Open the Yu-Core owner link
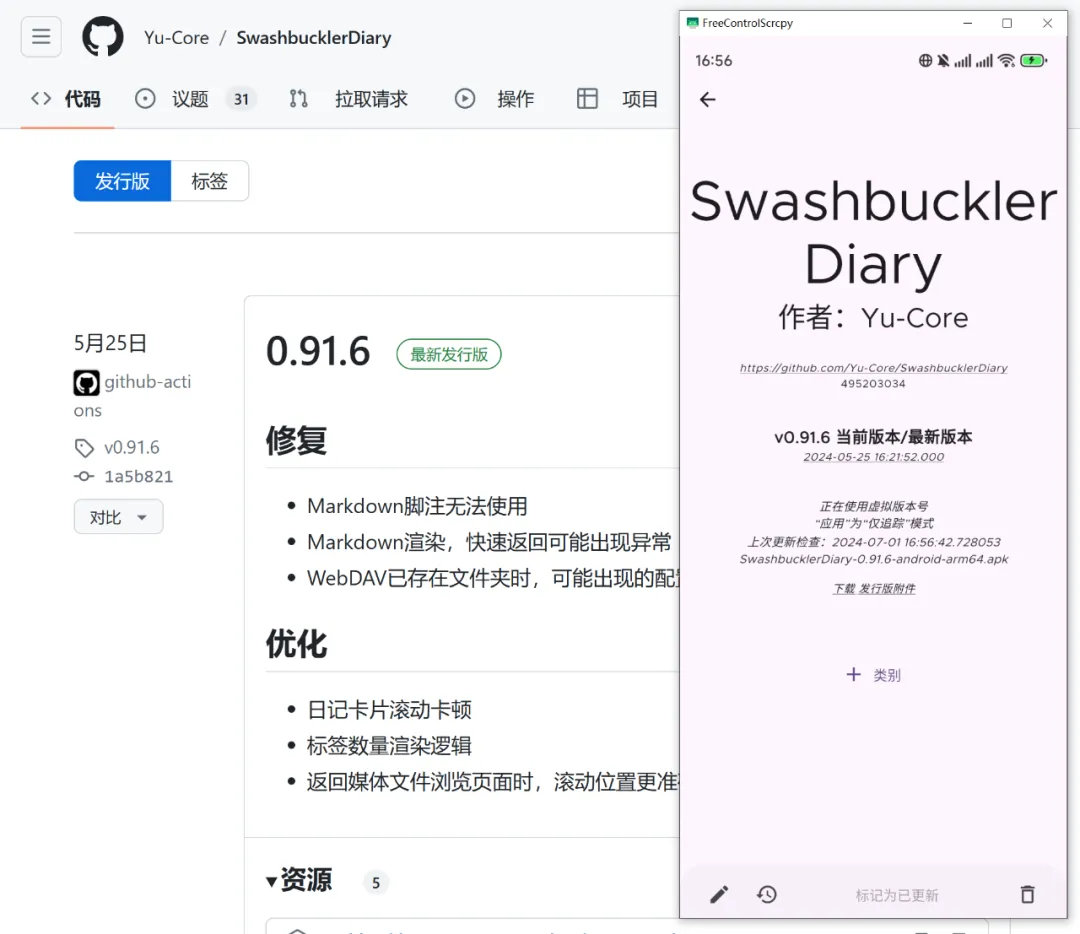 click(x=176, y=38)
